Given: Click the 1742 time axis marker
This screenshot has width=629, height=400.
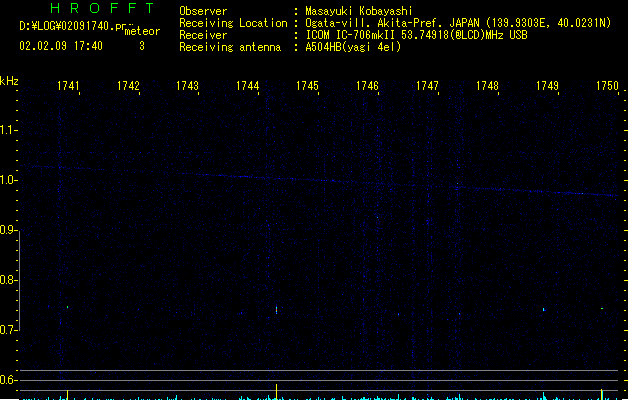Looking at the screenshot, I should click(x=128, y=86).
